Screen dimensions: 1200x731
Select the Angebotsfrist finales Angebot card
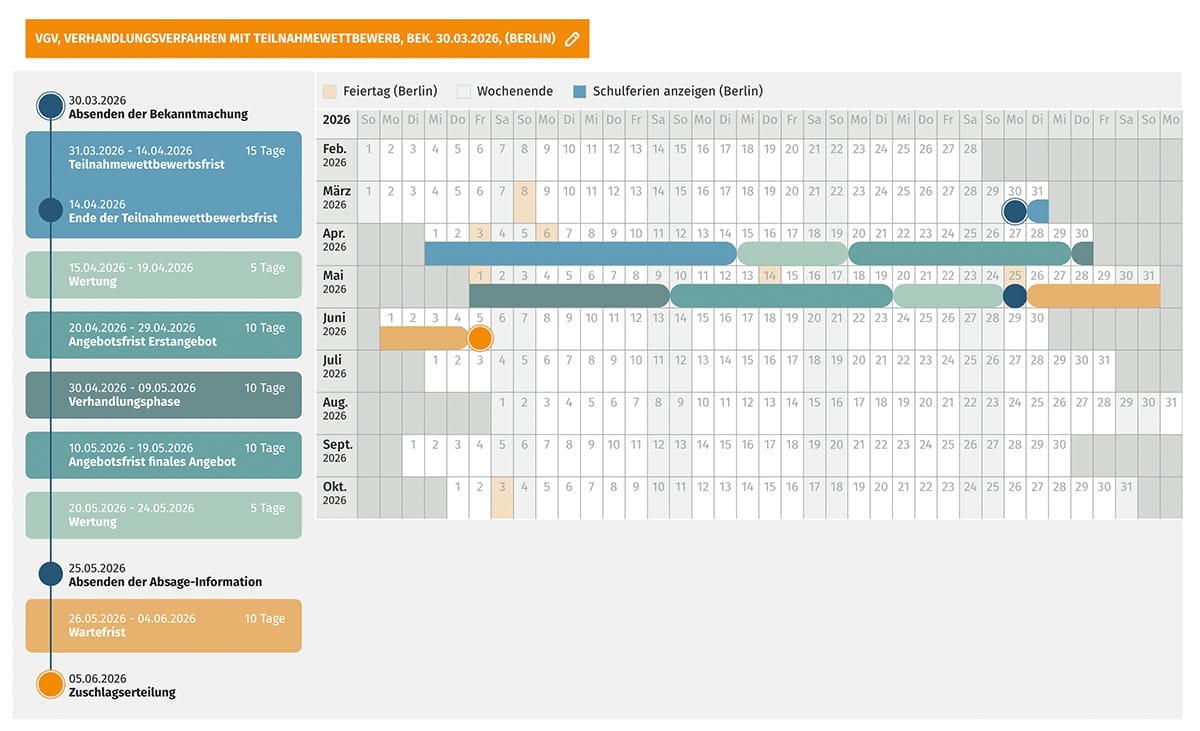pyautogui.click(x=163, y=455)
